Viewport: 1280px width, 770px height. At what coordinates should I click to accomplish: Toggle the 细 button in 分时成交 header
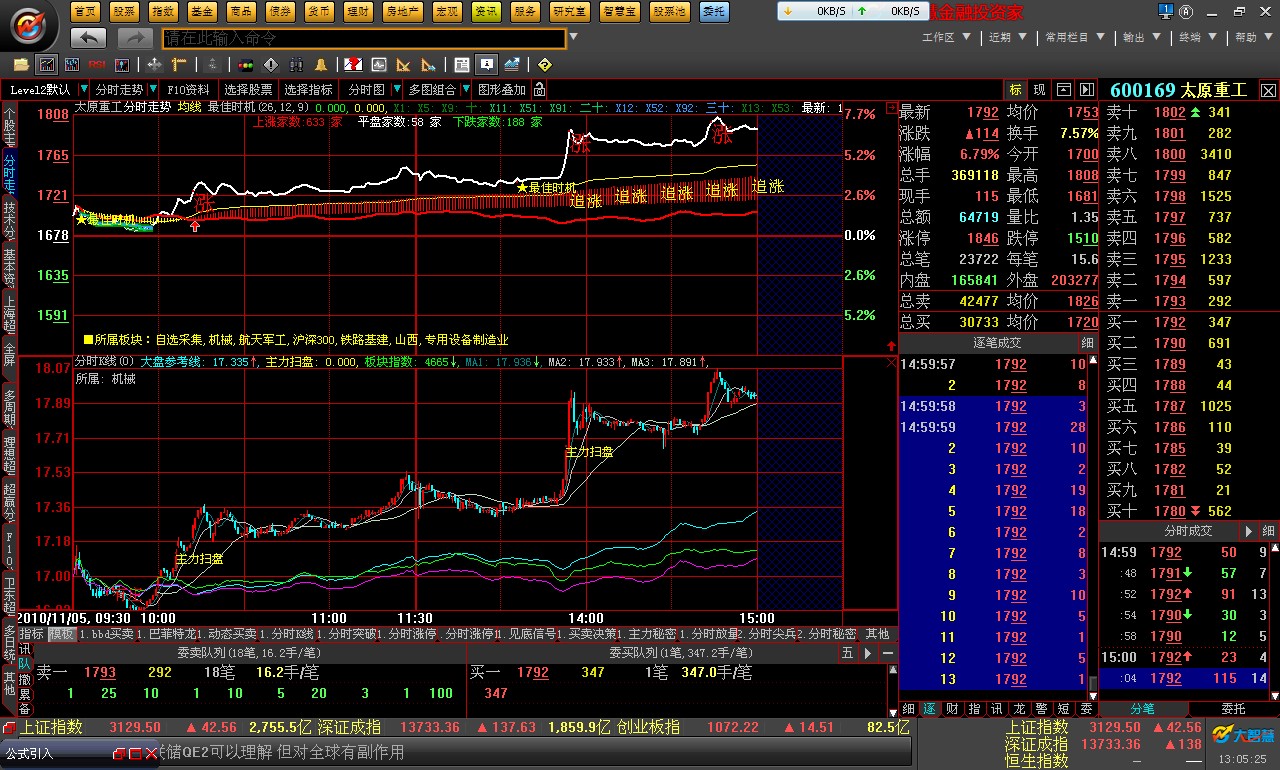[1268, 531]
